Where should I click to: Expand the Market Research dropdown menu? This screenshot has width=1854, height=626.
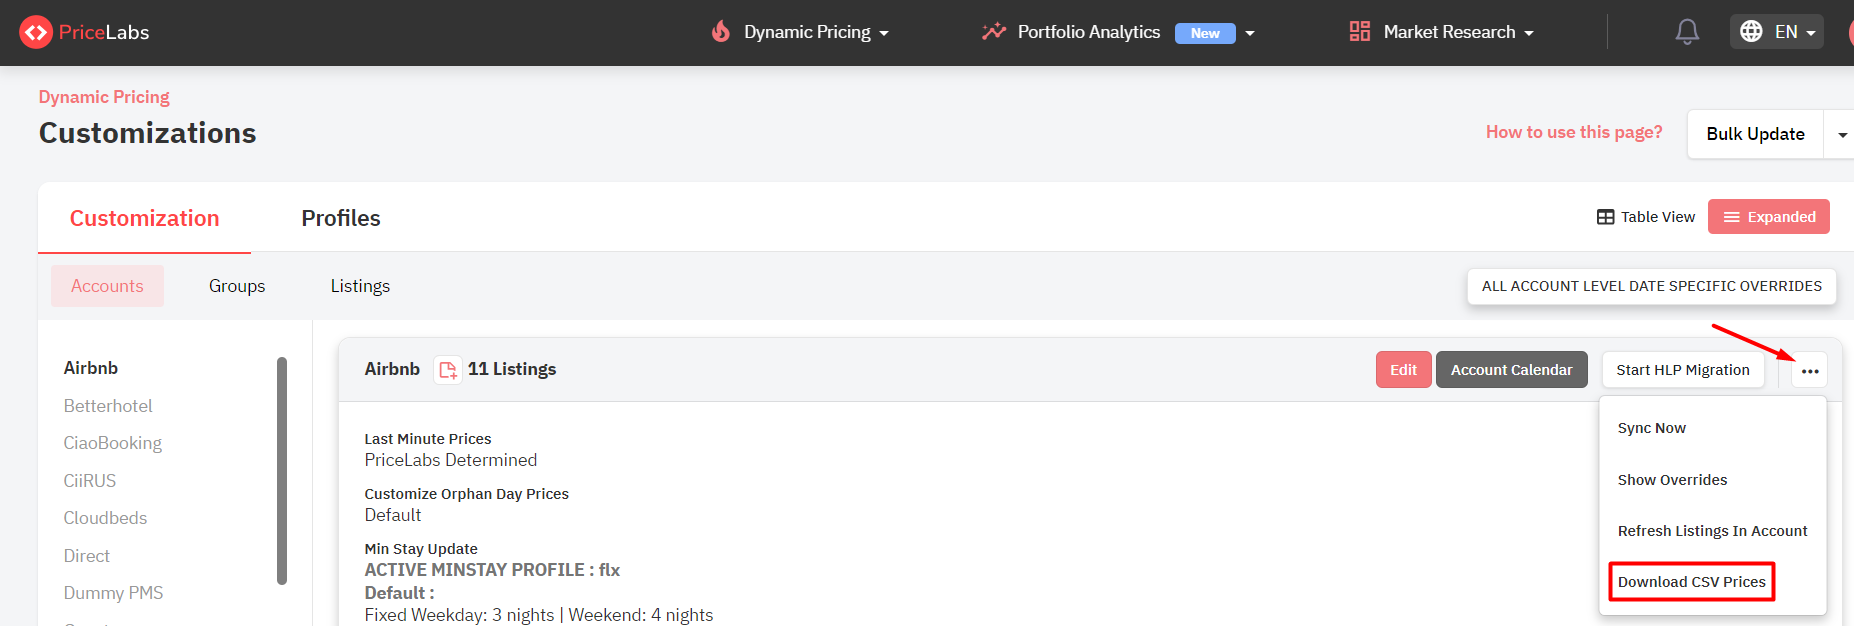[x=1529, y=33]
